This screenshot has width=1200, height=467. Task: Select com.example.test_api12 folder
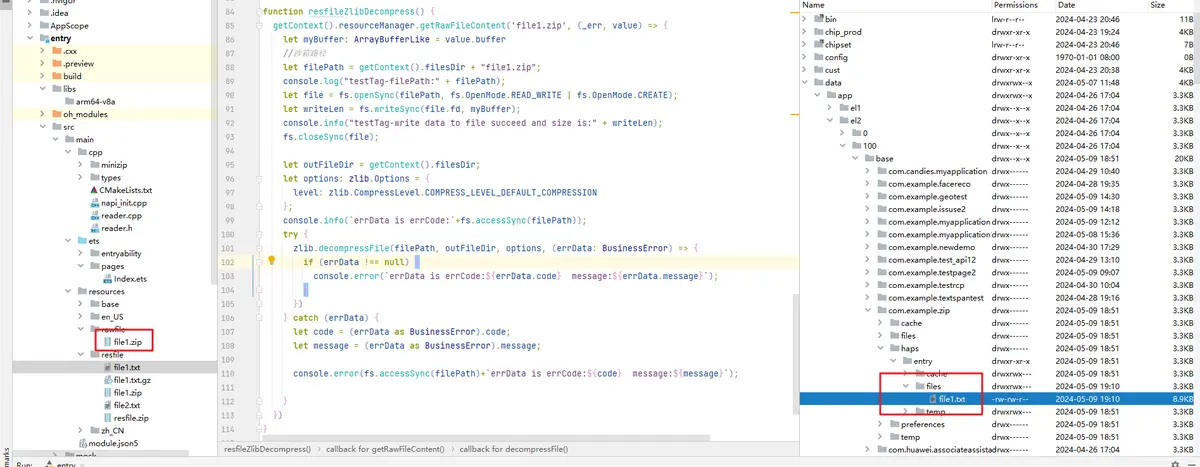[x=925, y=260]
